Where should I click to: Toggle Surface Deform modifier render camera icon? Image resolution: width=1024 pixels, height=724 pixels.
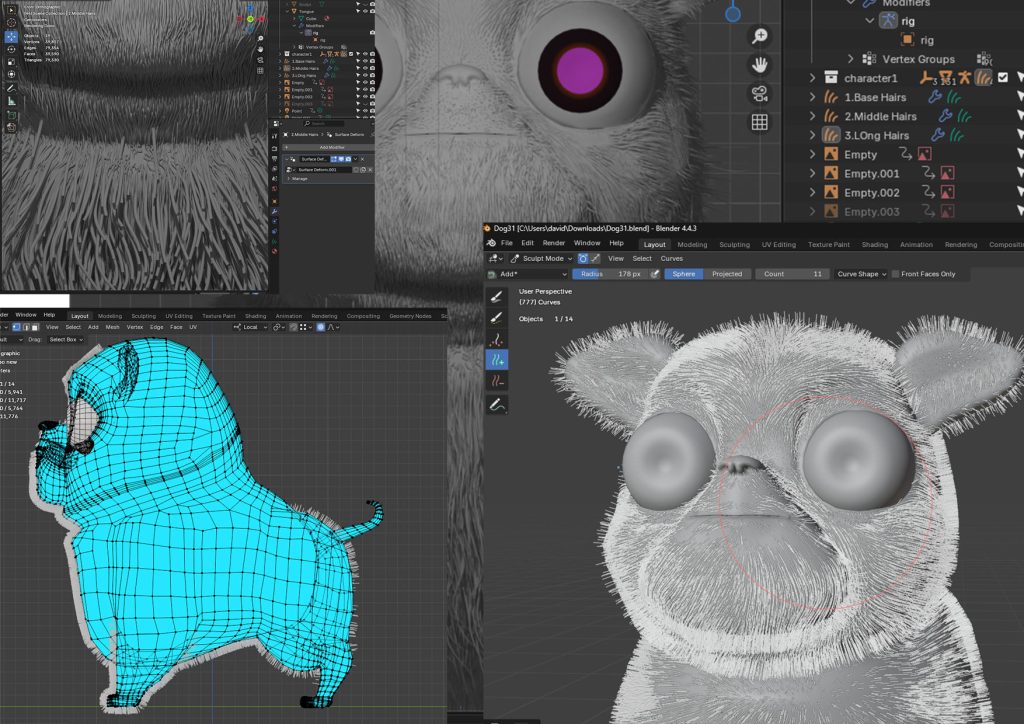348,159
